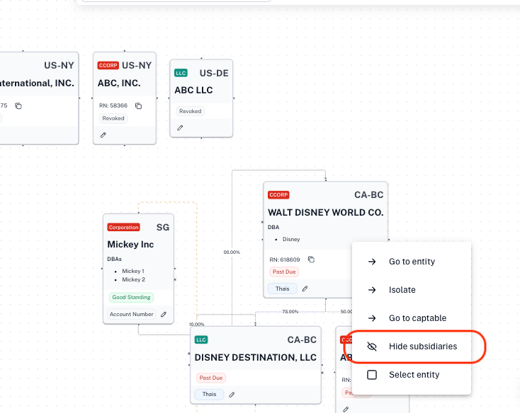
Task: Copy registration number 58366 on ABC, INC.
Action: 138,106
